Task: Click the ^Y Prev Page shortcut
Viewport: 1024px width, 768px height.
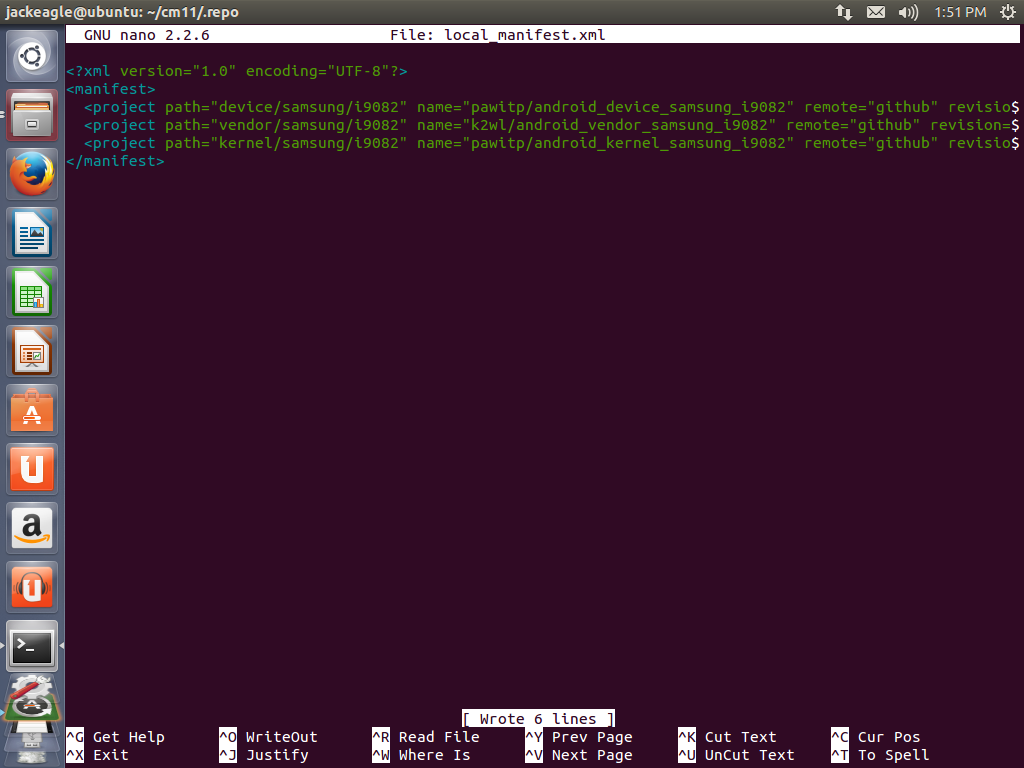Action: pyautogui.click(x=579, y=737)
